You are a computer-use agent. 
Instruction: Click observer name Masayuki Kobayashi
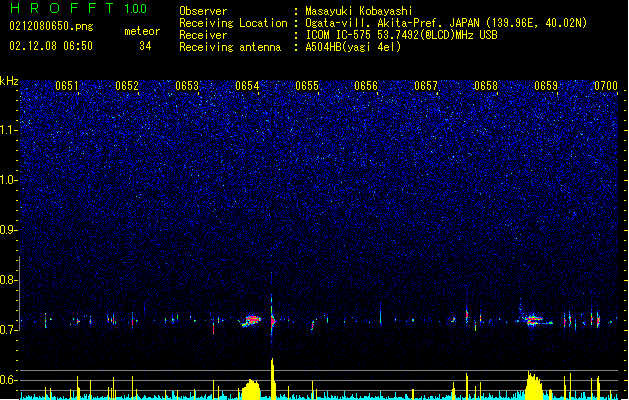pos(359,11)
